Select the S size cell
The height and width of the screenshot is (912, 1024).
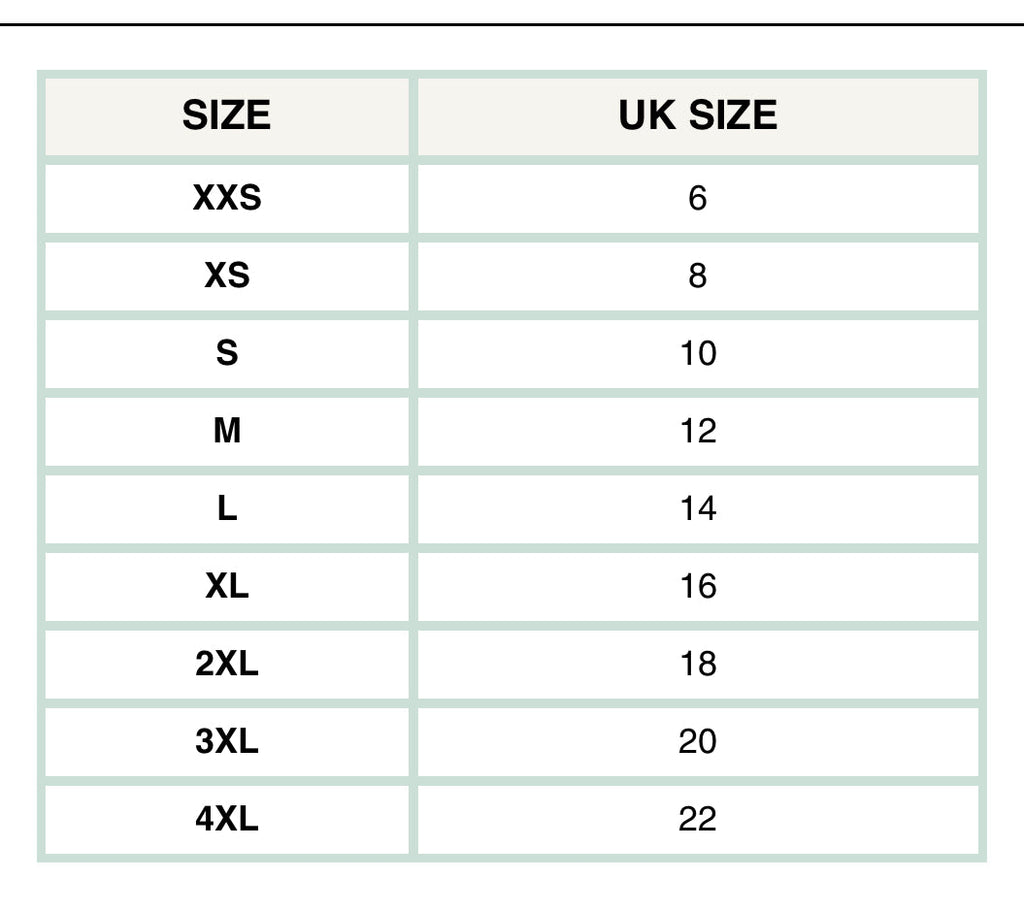(227, 353)
